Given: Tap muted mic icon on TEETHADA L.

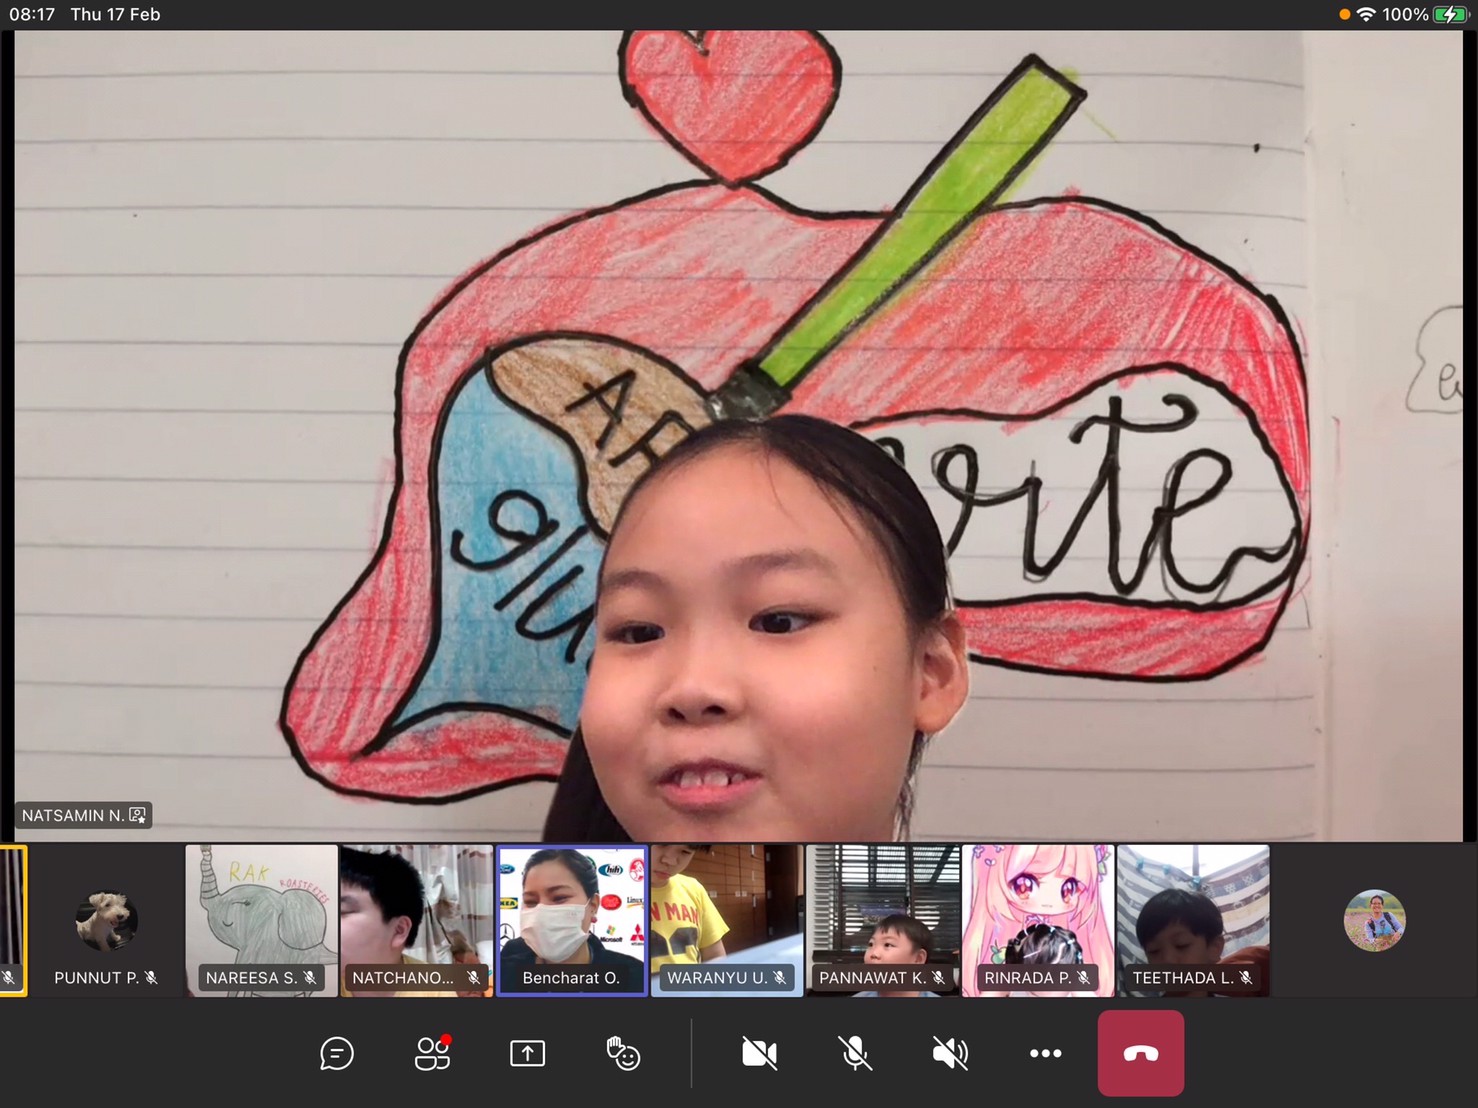Looking at the screenshot, I should [x=1246, y=978].
